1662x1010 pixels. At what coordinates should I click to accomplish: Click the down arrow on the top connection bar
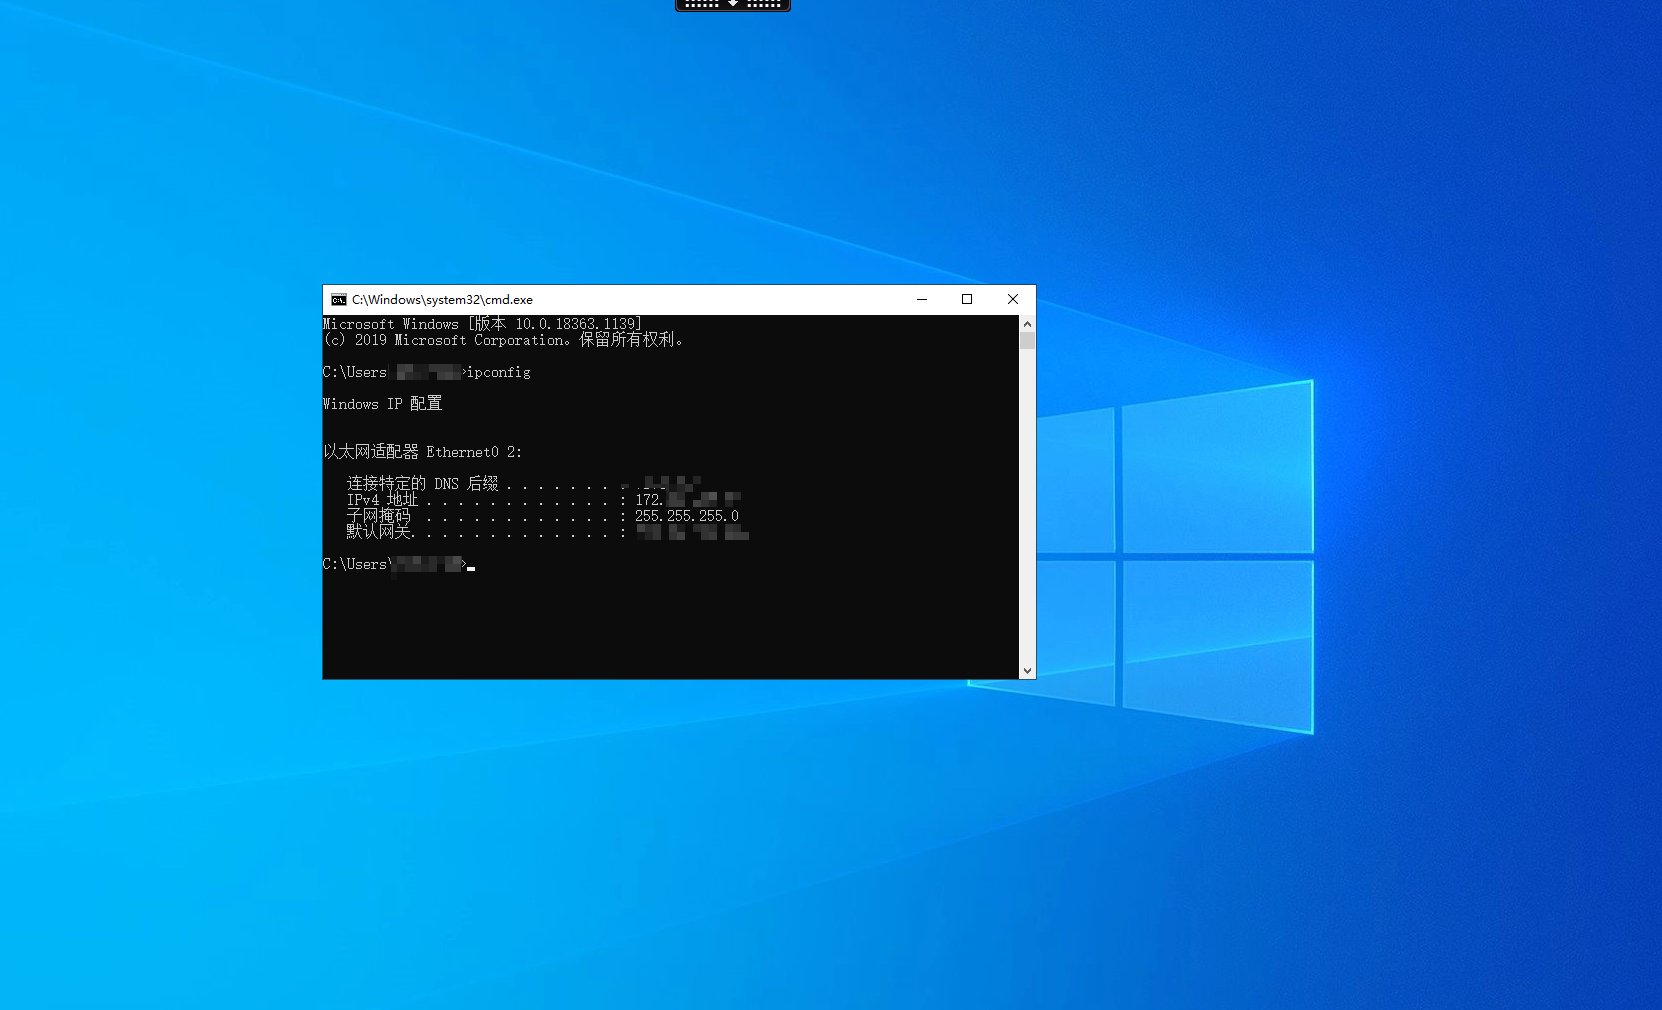point(733,4)
